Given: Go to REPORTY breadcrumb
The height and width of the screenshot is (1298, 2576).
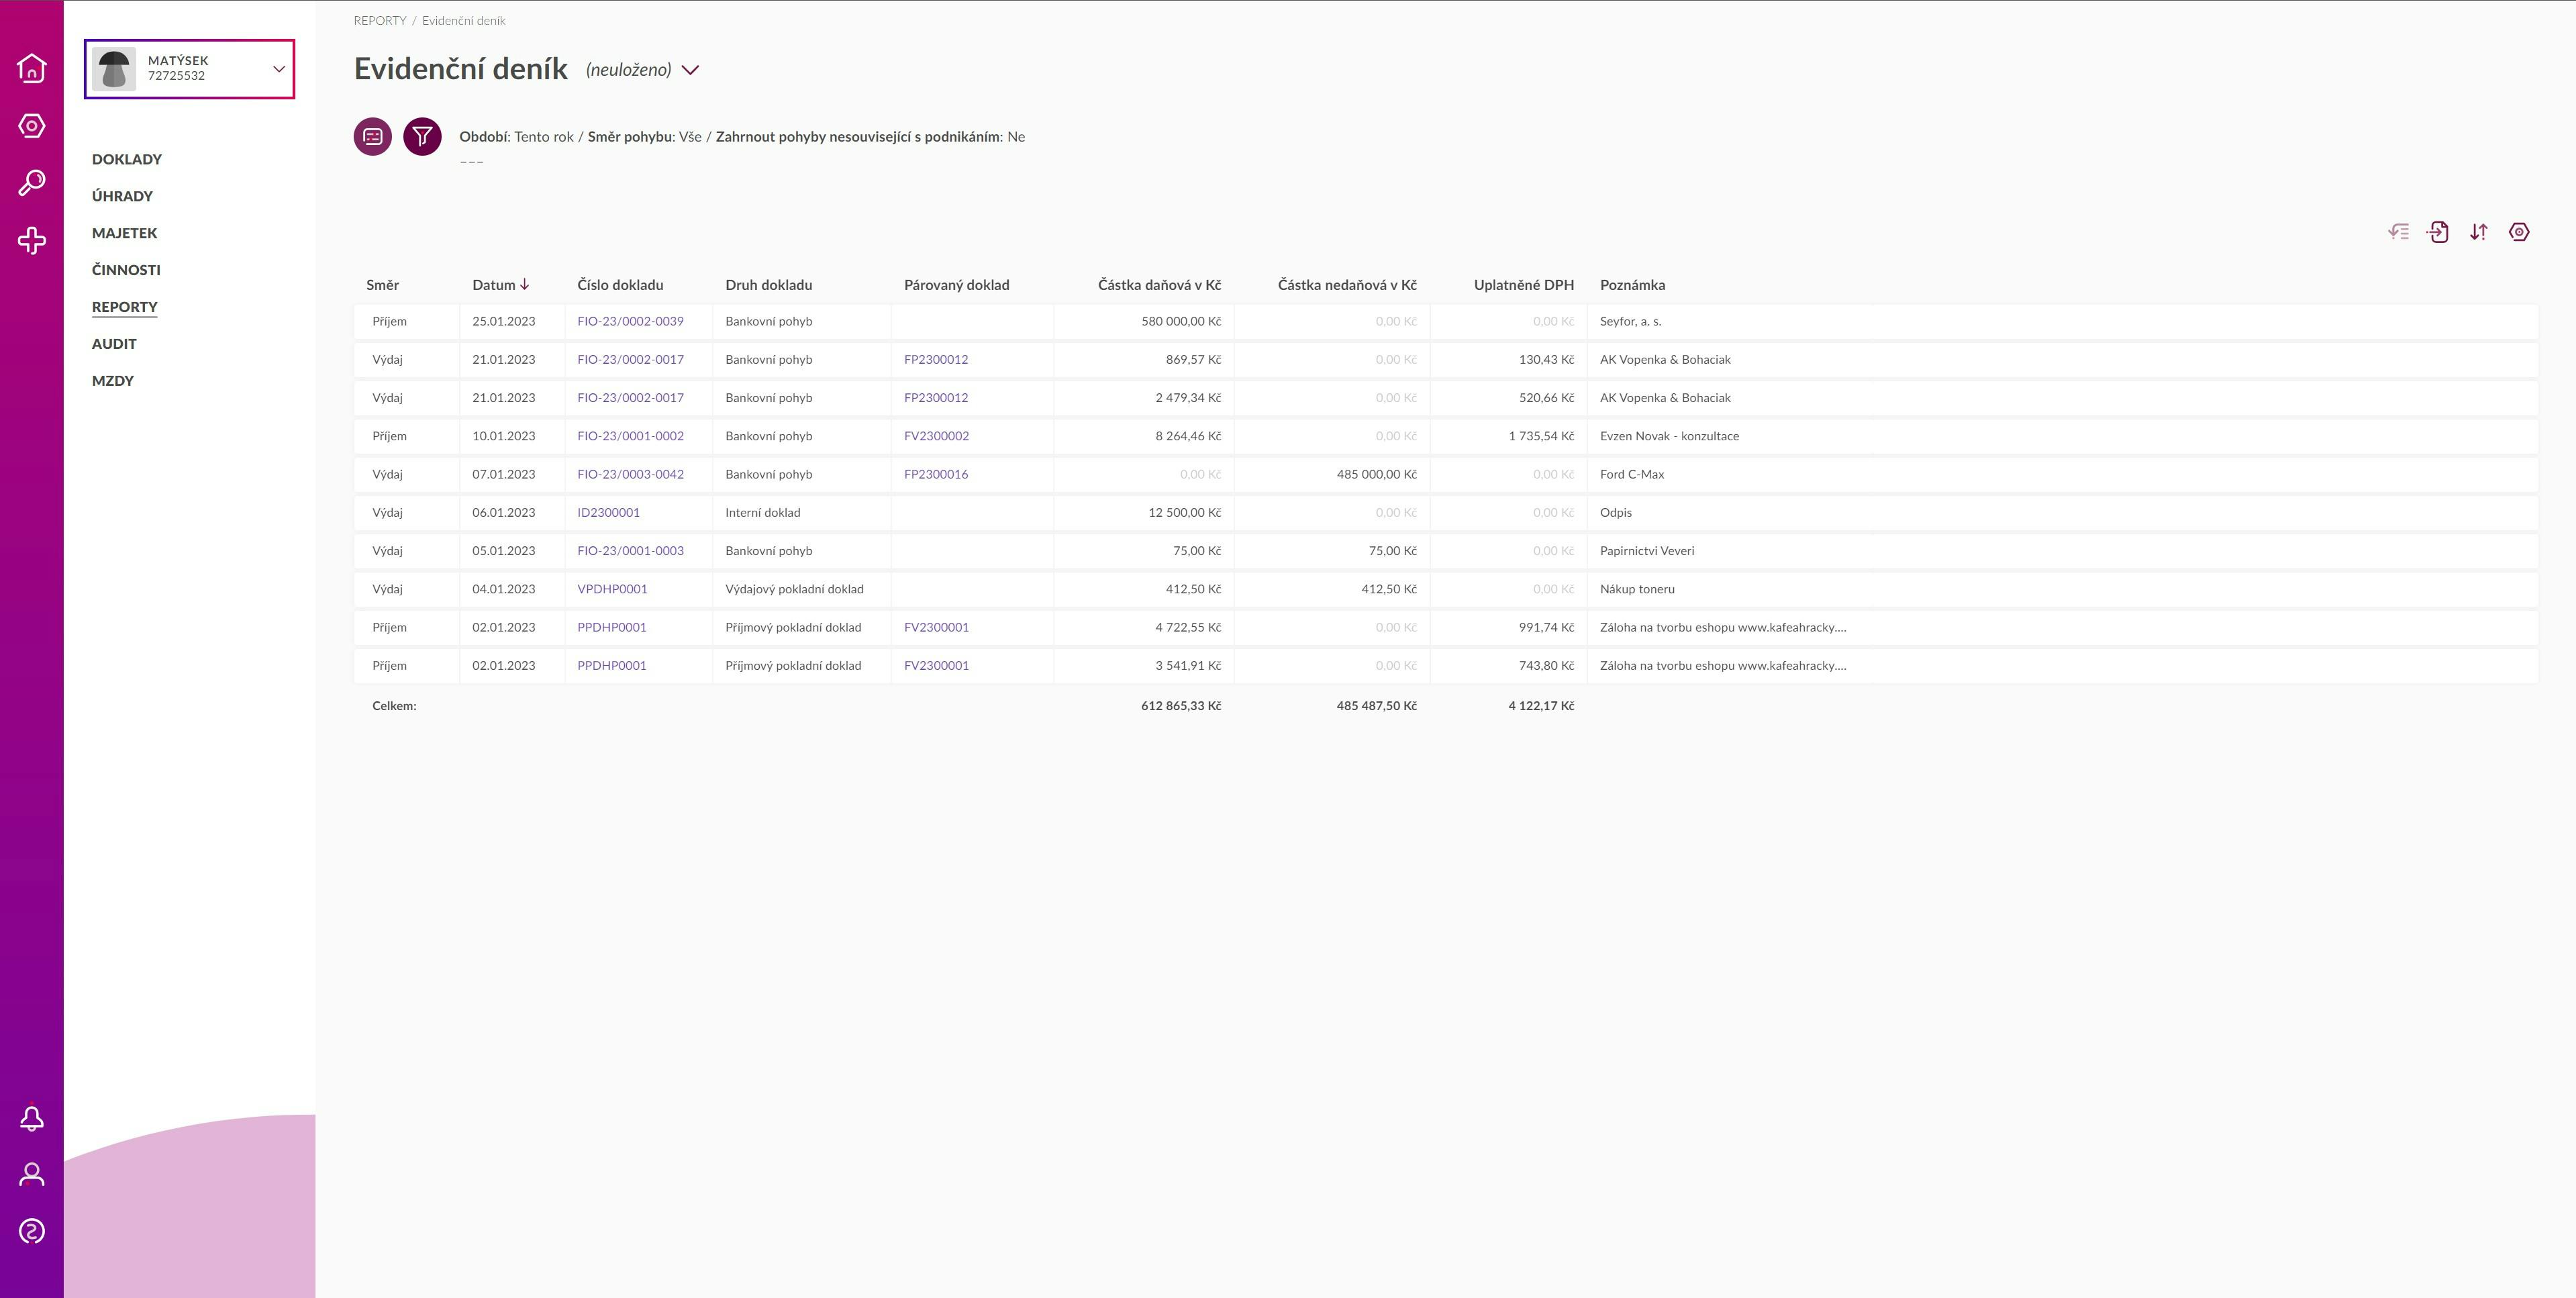Looking at the screenshot, I should [380, 20].
